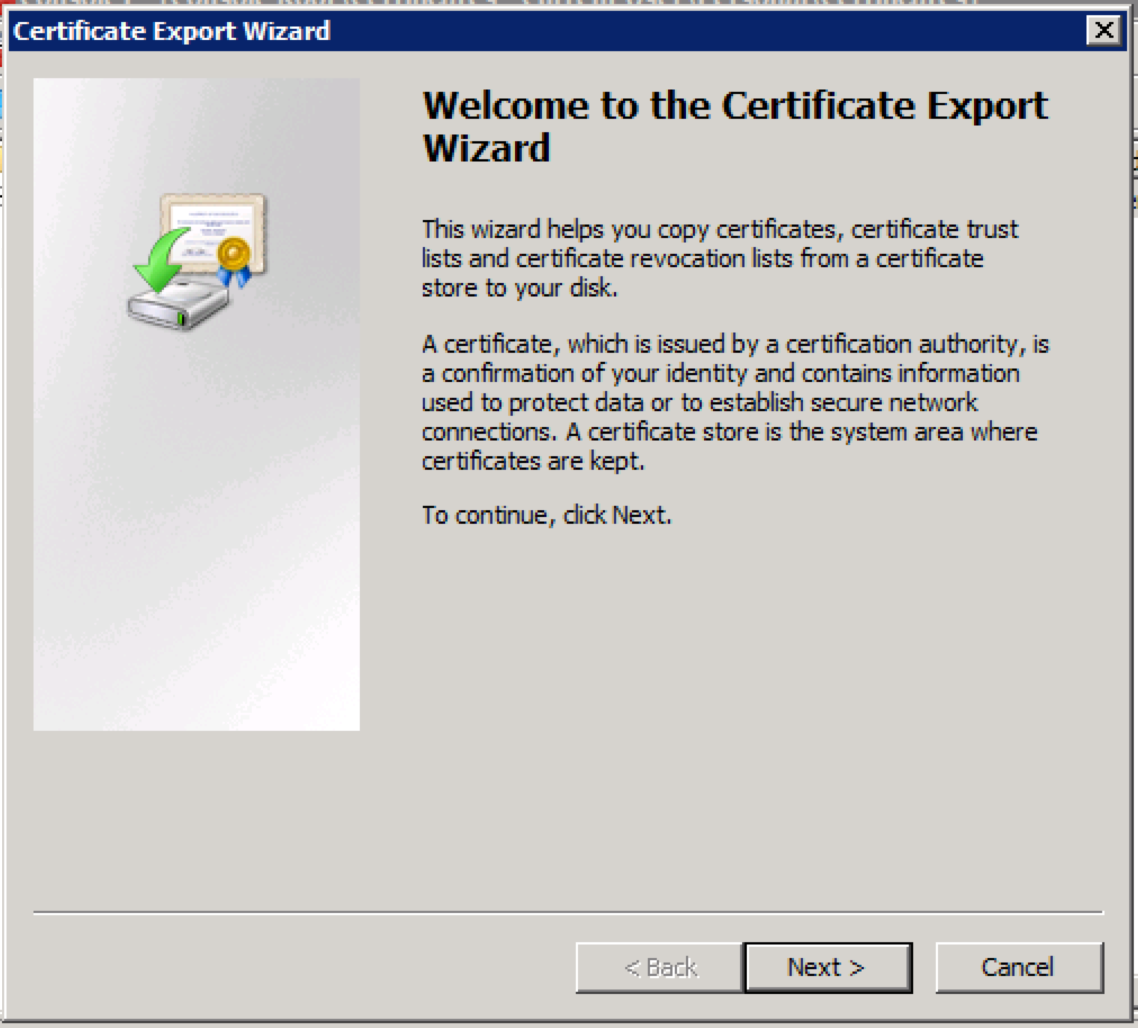The width and height of the screenshot is (1138, 1028).
Task: Click the "Certificate Export Wizard" title bar text
Action: pos(171,31)
